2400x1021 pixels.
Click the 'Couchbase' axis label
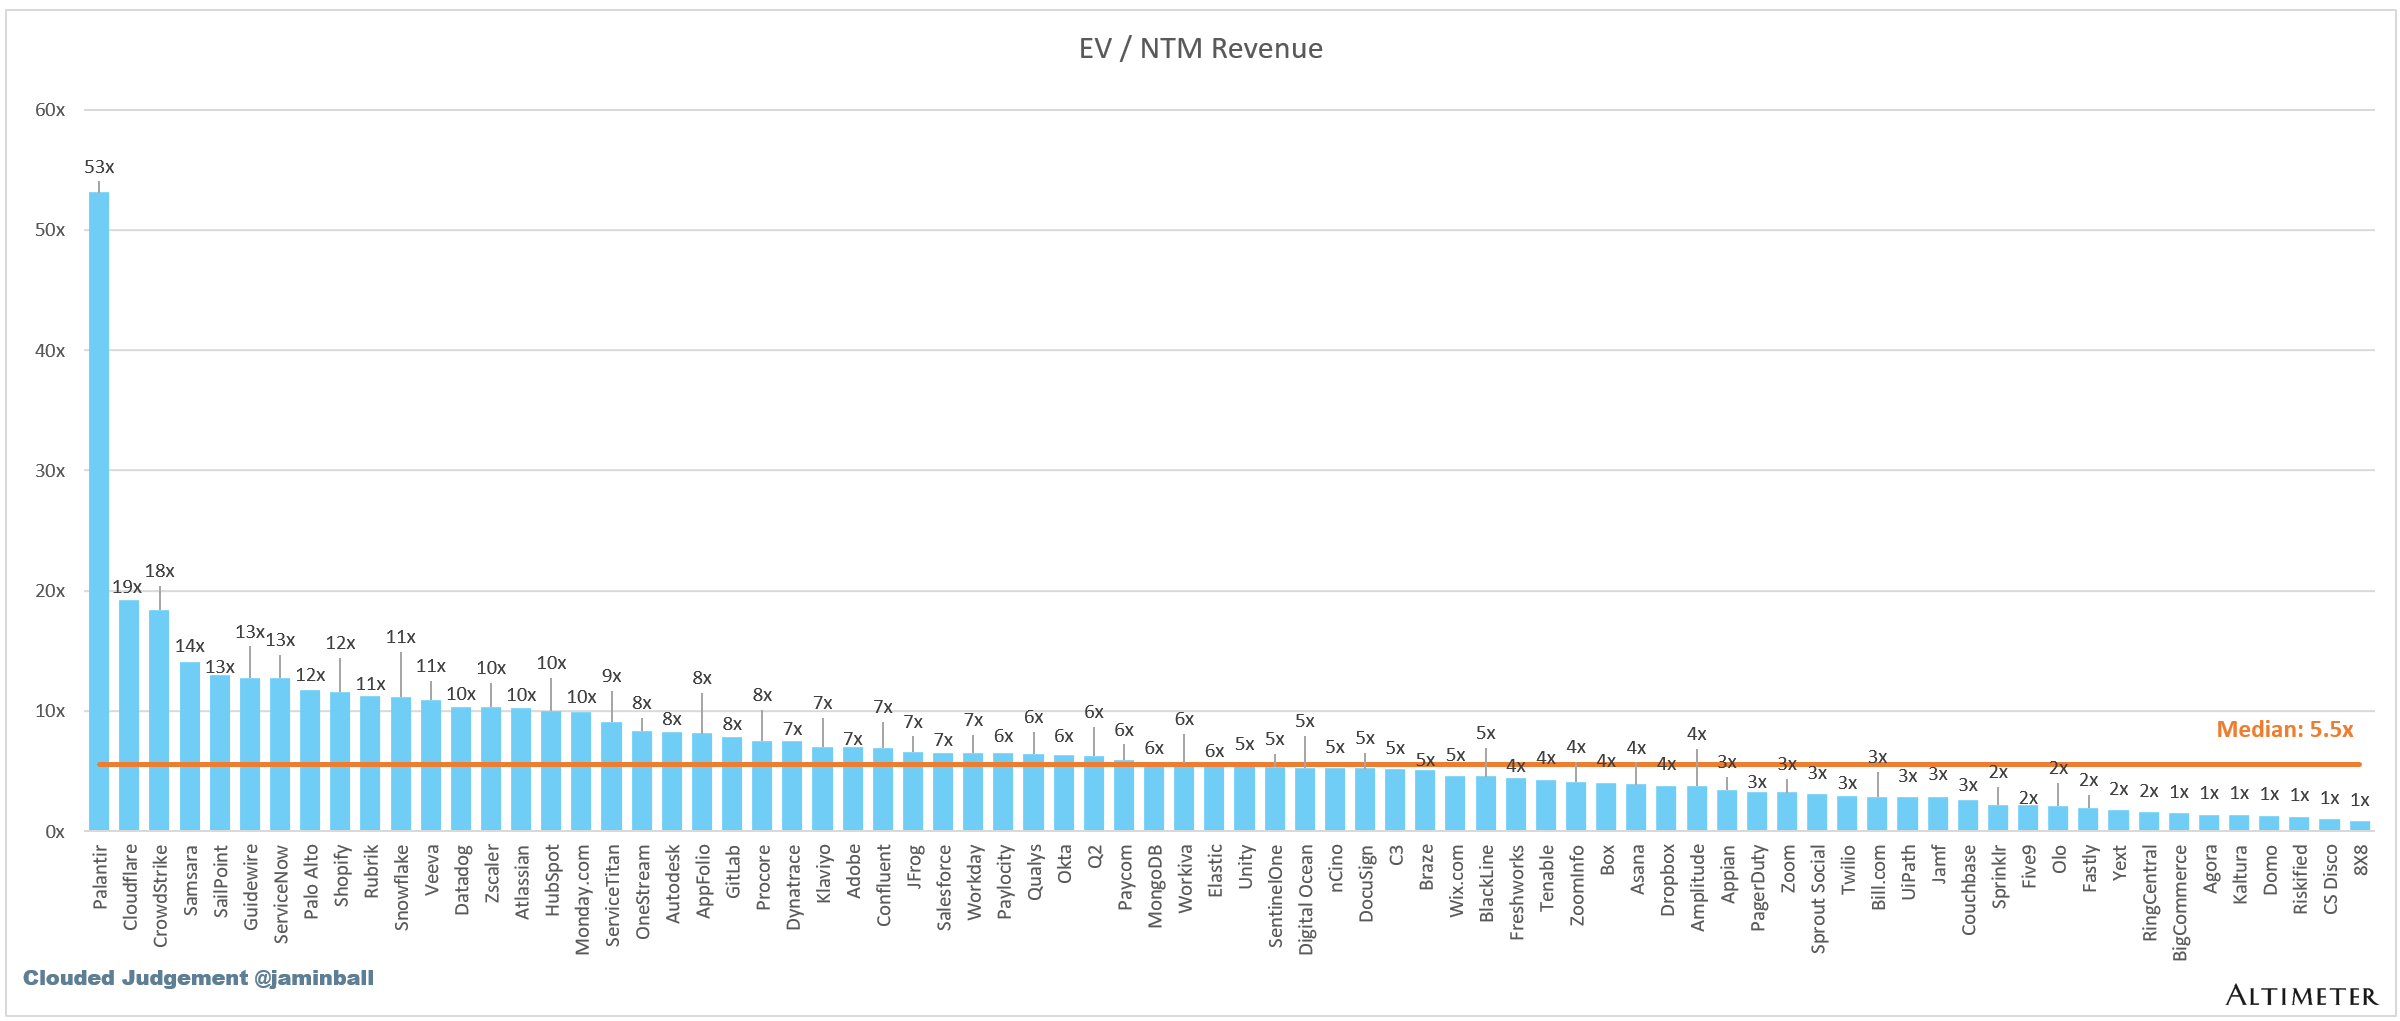click(x=1968, y=891)
